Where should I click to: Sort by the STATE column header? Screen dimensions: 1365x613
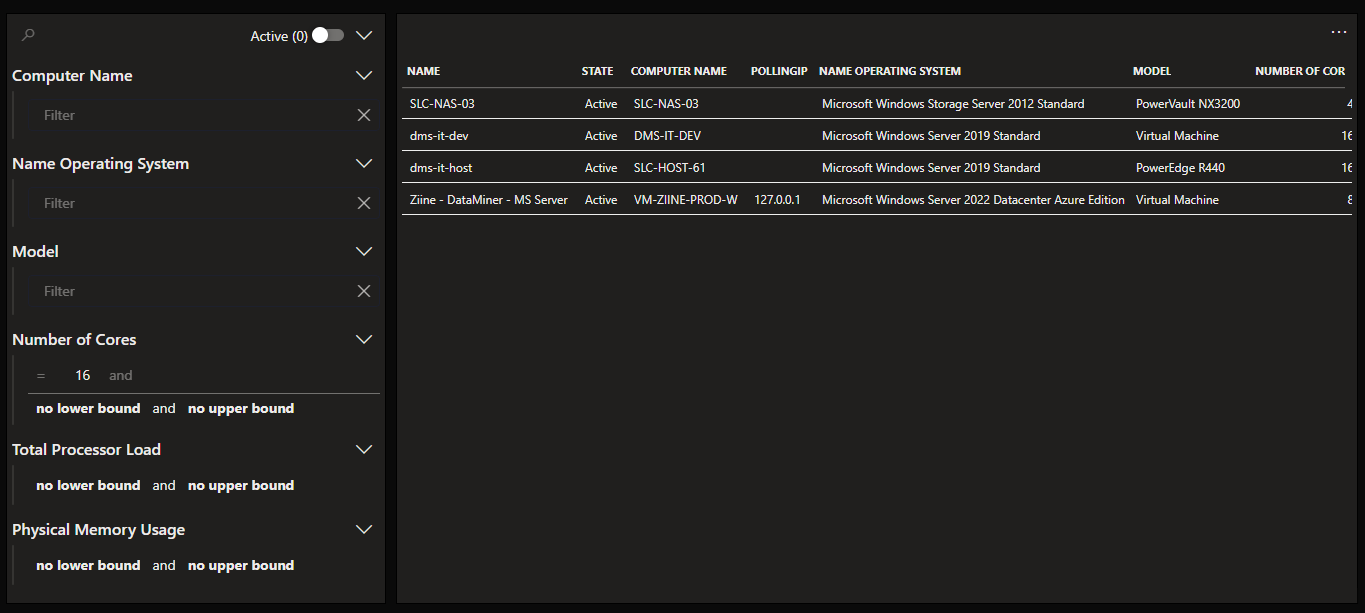pos(597,71)
